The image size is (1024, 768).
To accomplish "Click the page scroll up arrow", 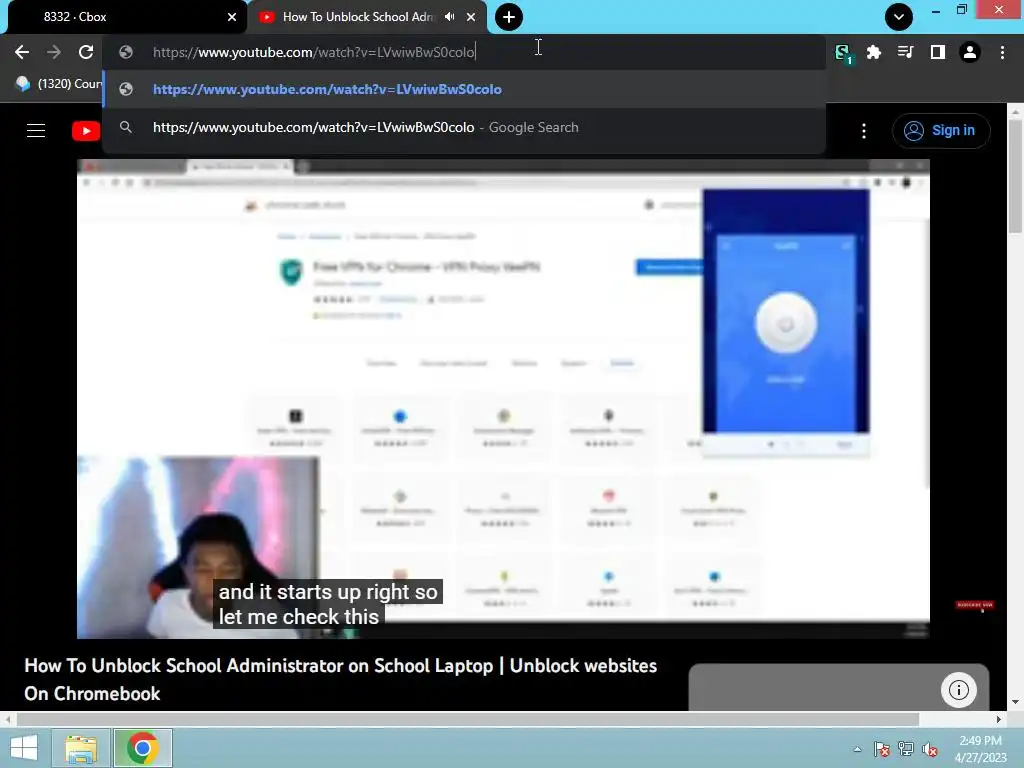I will 1015,112.
